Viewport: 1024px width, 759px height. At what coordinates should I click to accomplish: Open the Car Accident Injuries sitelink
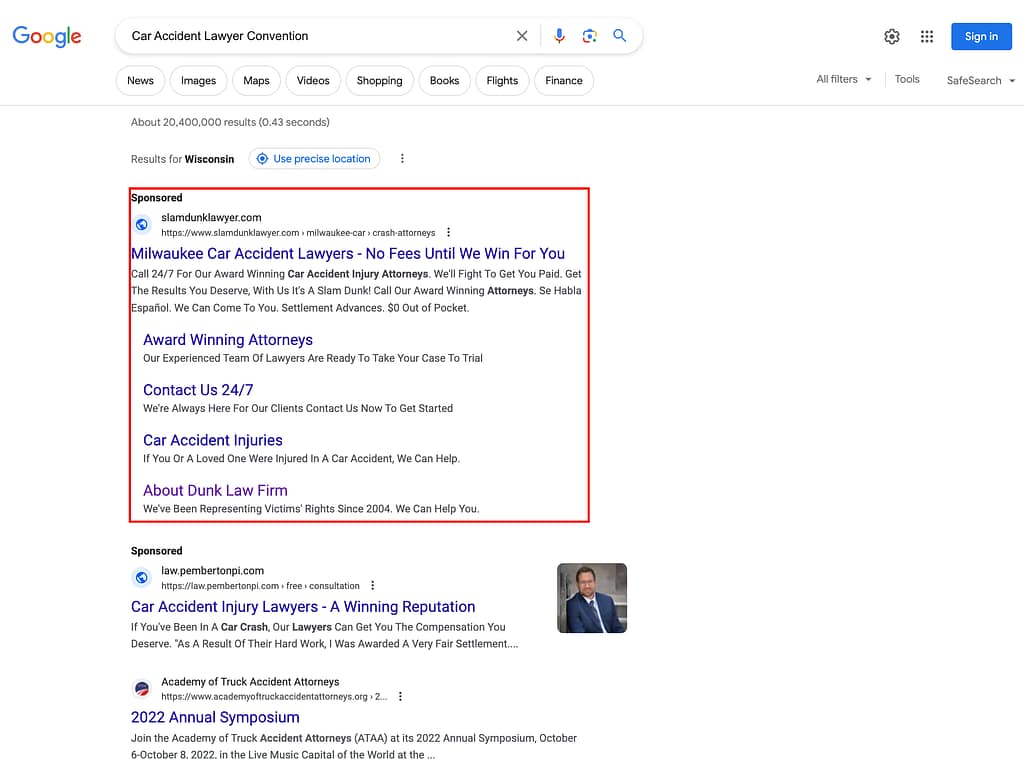coord(213,440)
